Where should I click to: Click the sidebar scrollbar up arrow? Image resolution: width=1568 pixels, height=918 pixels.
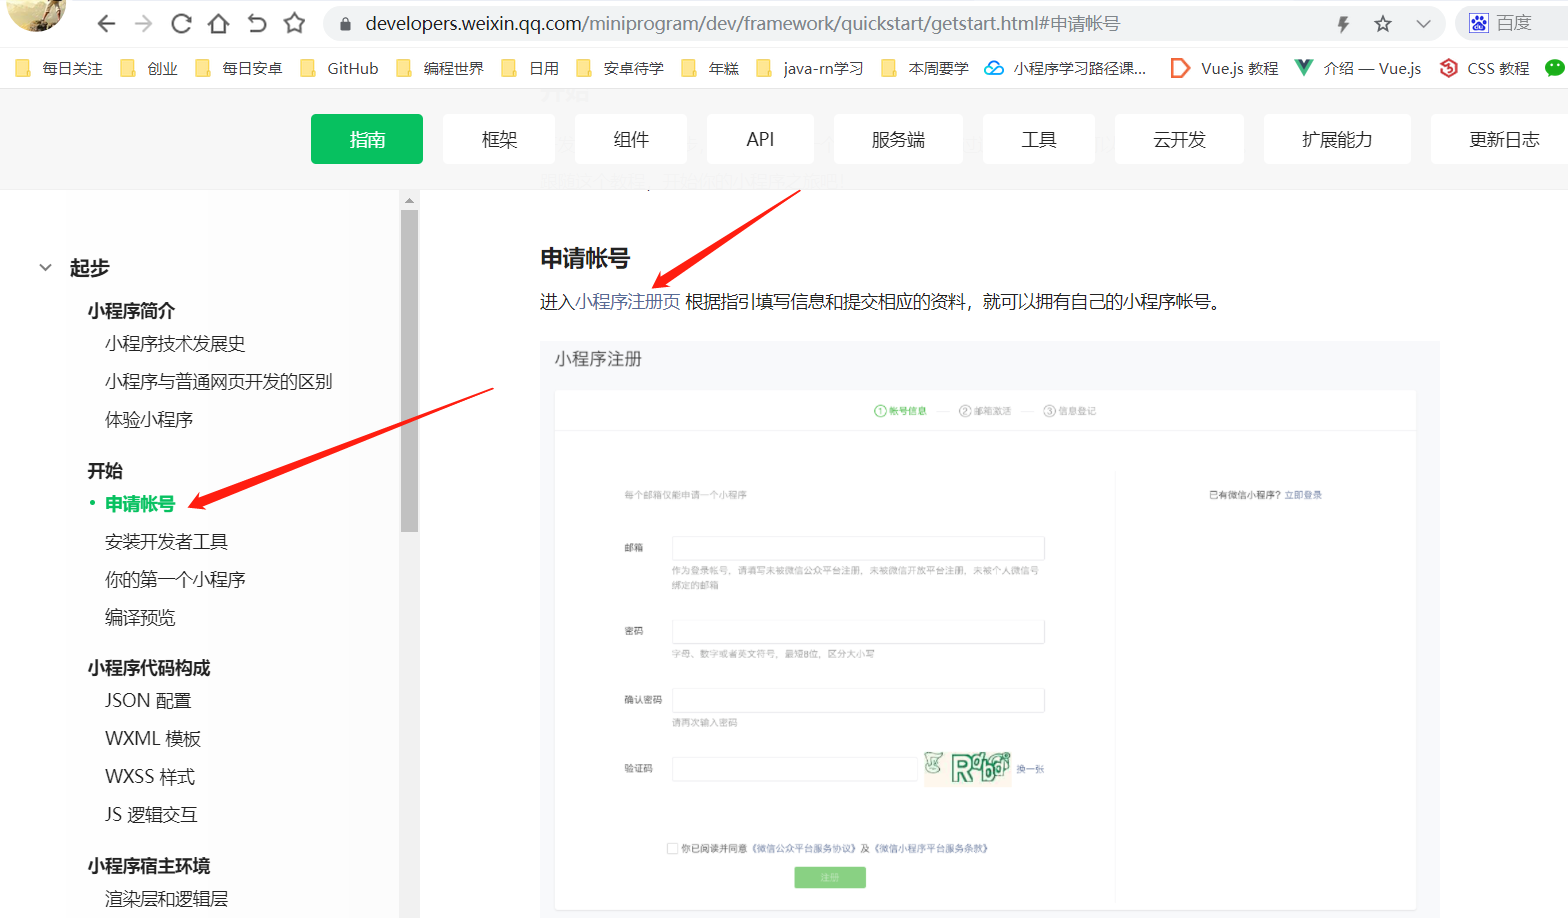click(409, 201)
